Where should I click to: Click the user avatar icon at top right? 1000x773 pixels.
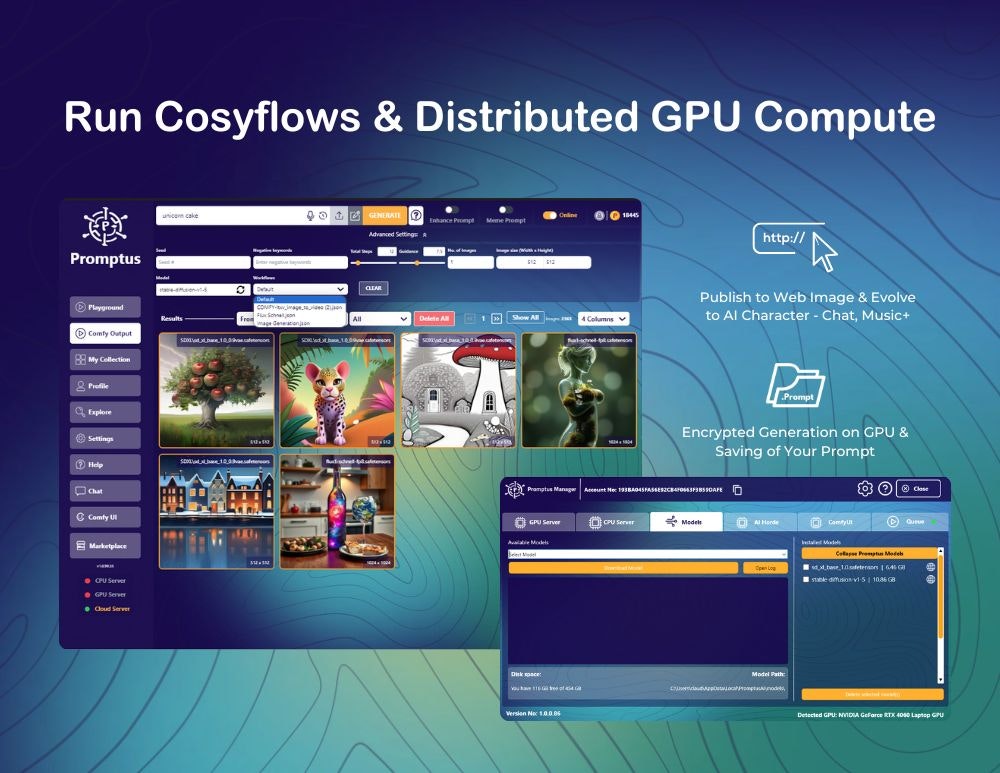tap(599, 216)
